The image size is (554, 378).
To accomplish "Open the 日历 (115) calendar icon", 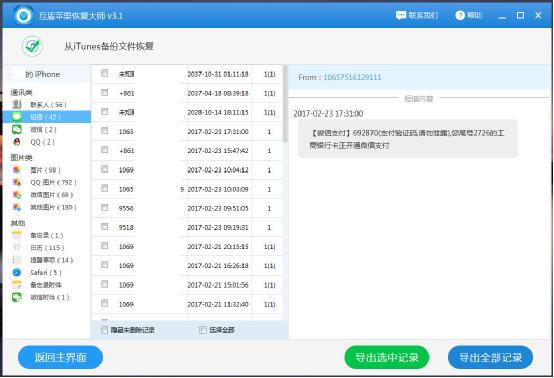I will coord(17,247).
